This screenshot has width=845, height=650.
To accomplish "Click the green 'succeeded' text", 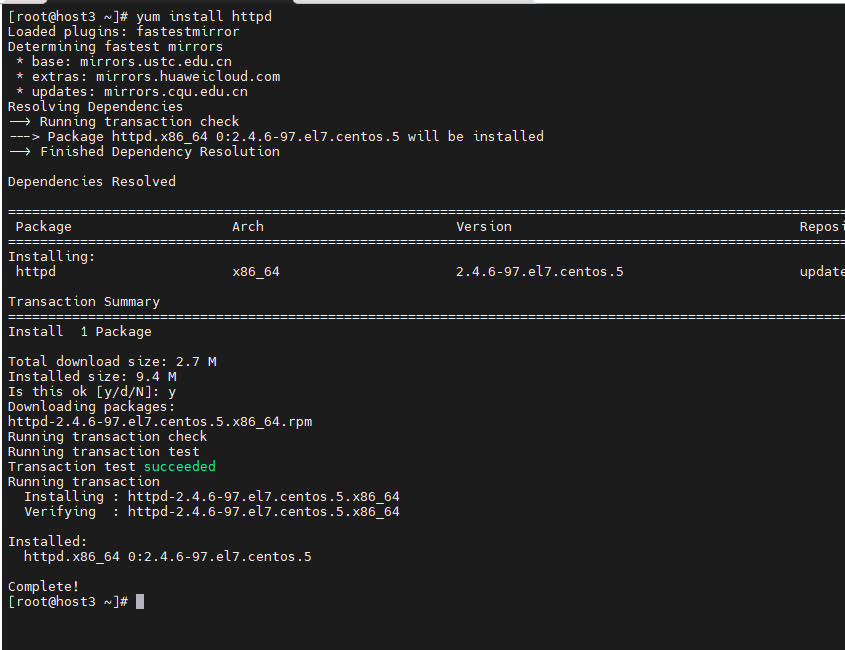I will 180,466.
